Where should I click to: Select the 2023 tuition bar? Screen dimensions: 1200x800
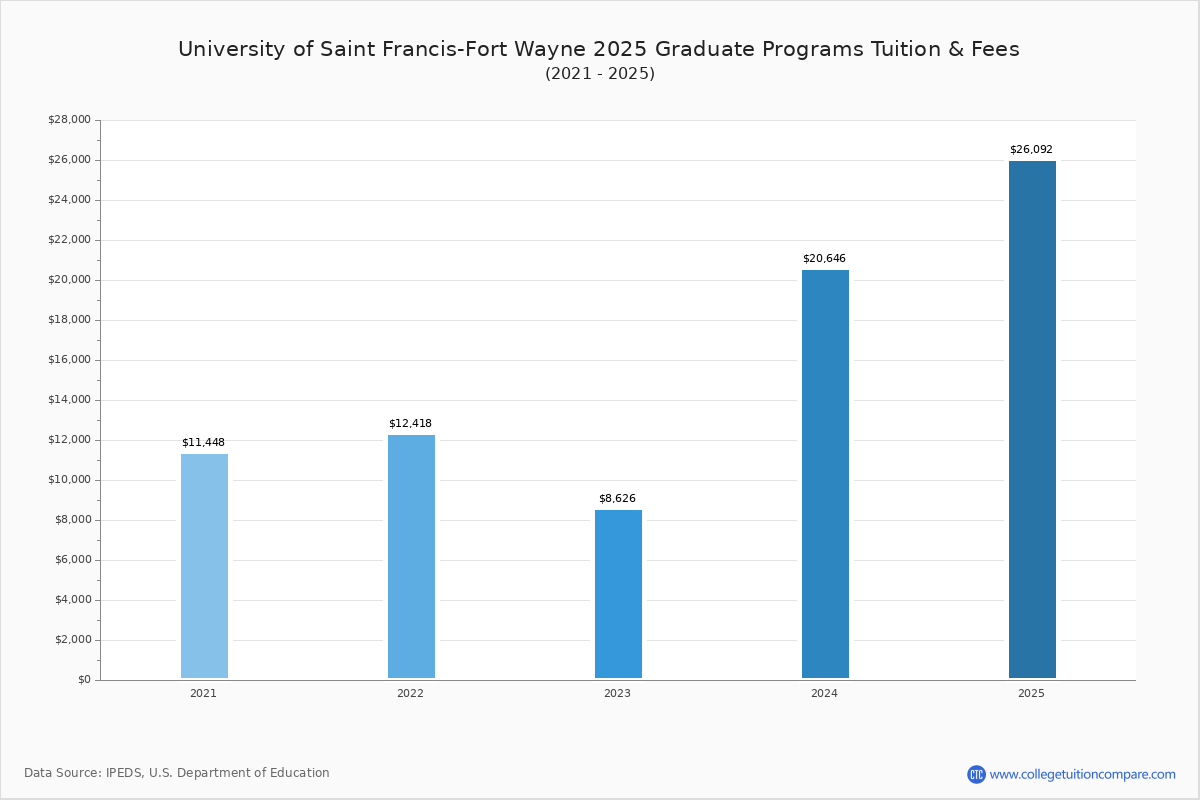(x=618, y=594)
